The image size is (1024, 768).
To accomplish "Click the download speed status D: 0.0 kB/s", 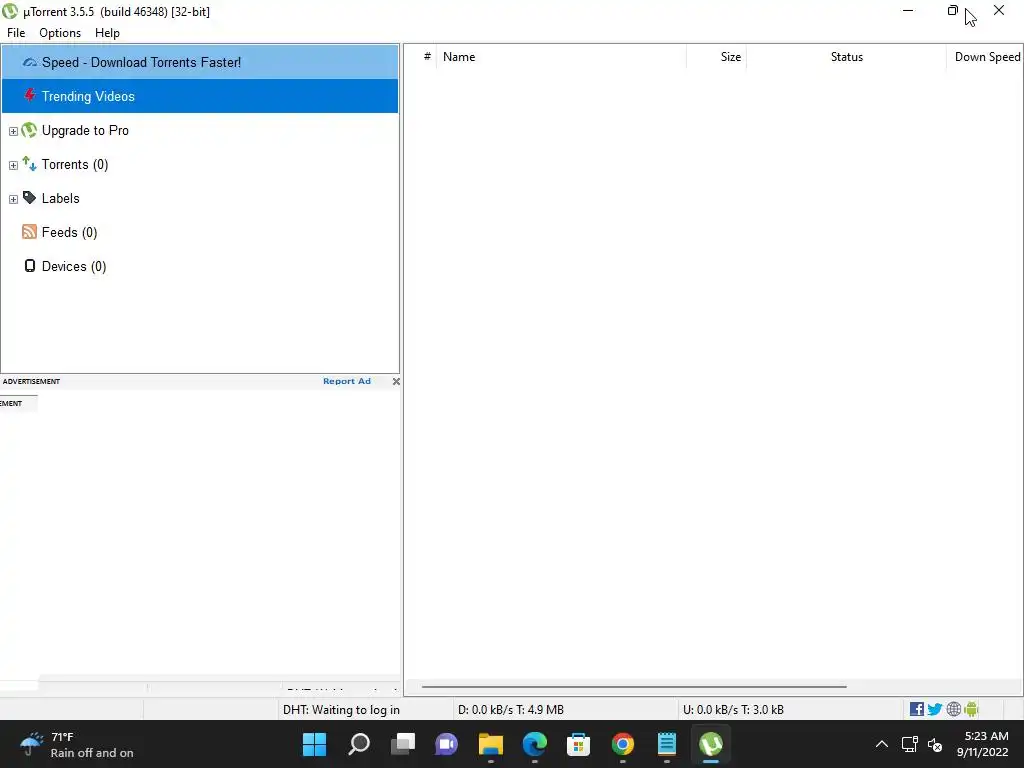I will click(511, 710).
